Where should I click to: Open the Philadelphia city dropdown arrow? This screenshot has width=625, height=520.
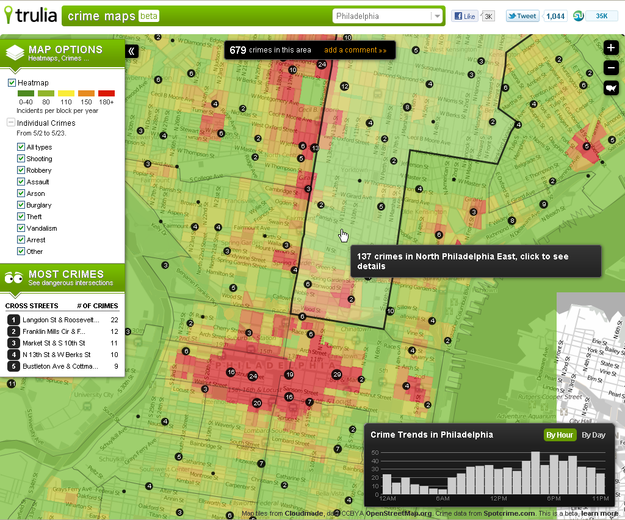(437, 16)
